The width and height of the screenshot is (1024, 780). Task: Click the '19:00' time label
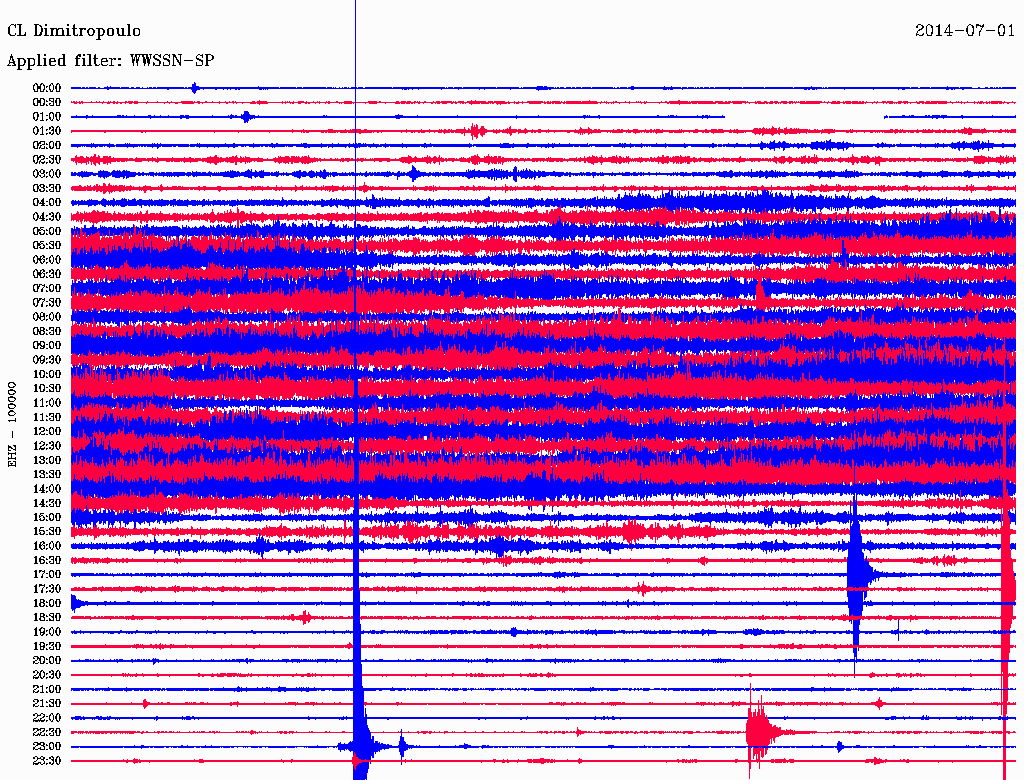47,632
